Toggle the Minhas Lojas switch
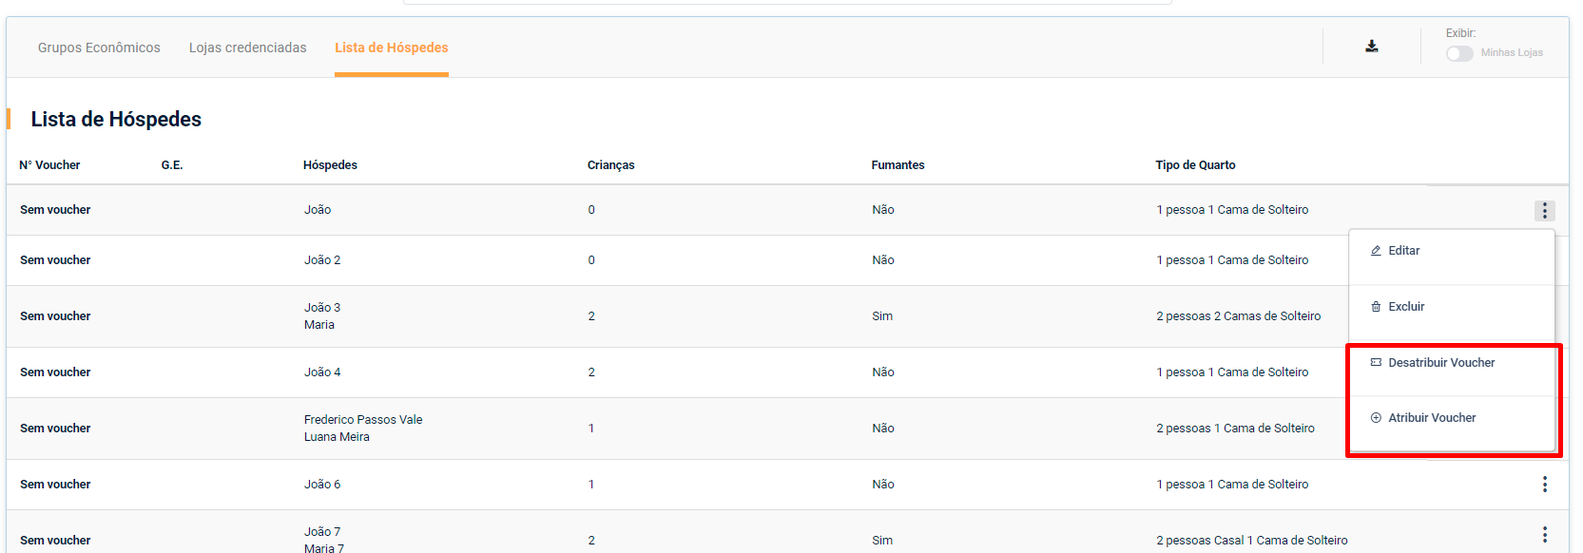Screen dimensions: 1583x553 click(1459, 53)
